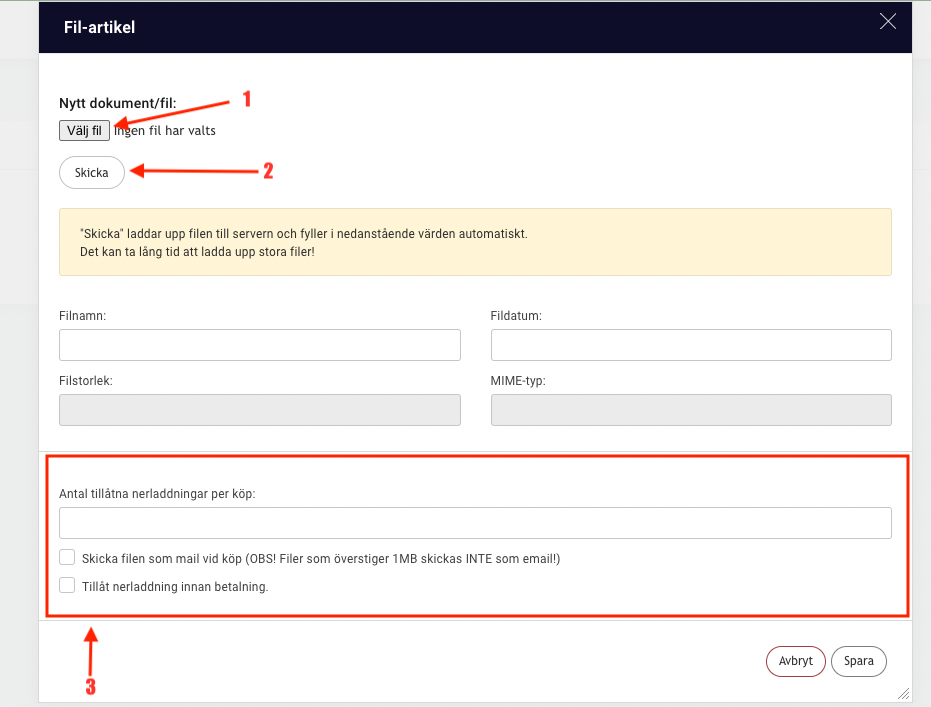The height and width of the screenshot is (707, 931).
Task: Focus the Filnamn text field
Action: pos(260,345)
